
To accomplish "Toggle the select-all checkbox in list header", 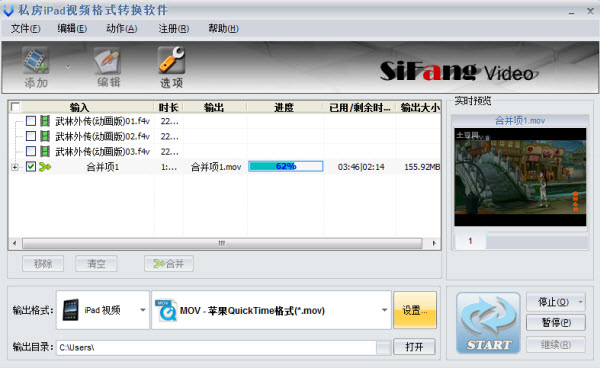I will (15, 107).
